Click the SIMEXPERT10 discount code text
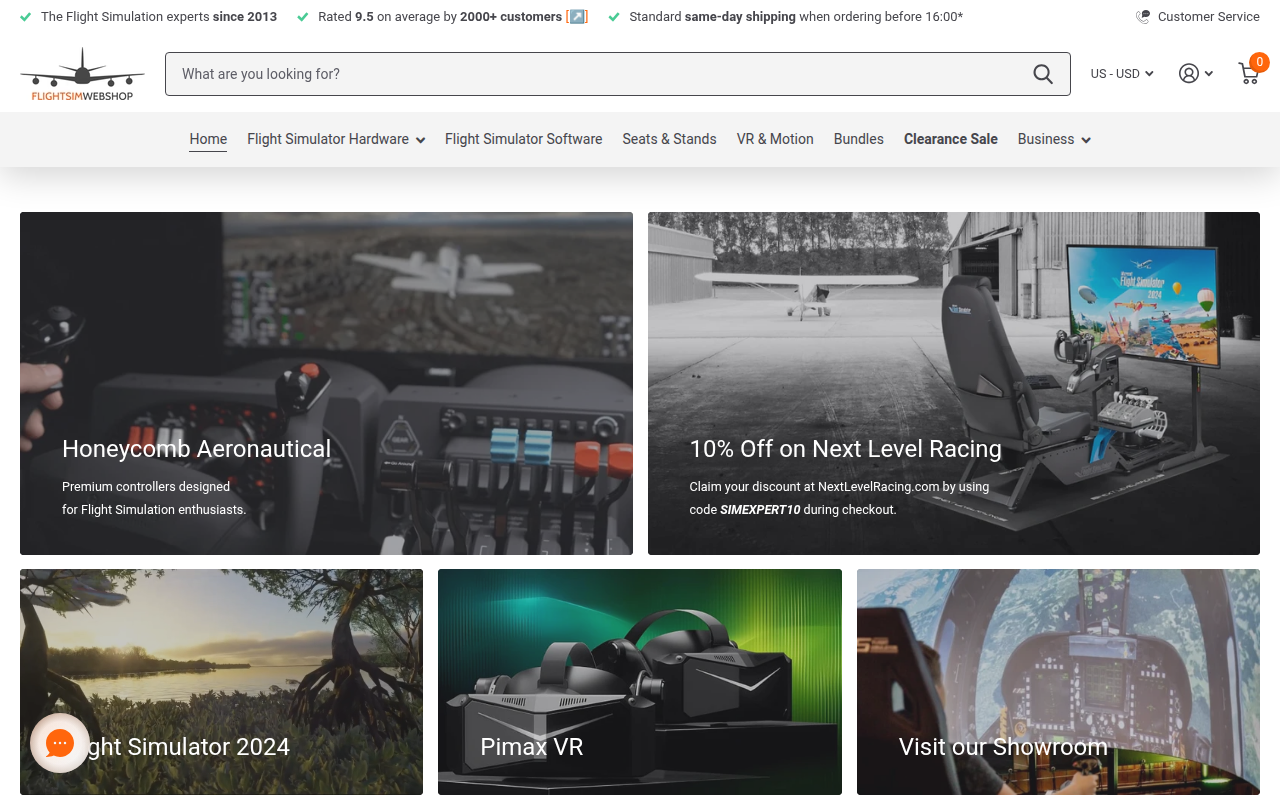1280x800 pixels. (760, 509)
